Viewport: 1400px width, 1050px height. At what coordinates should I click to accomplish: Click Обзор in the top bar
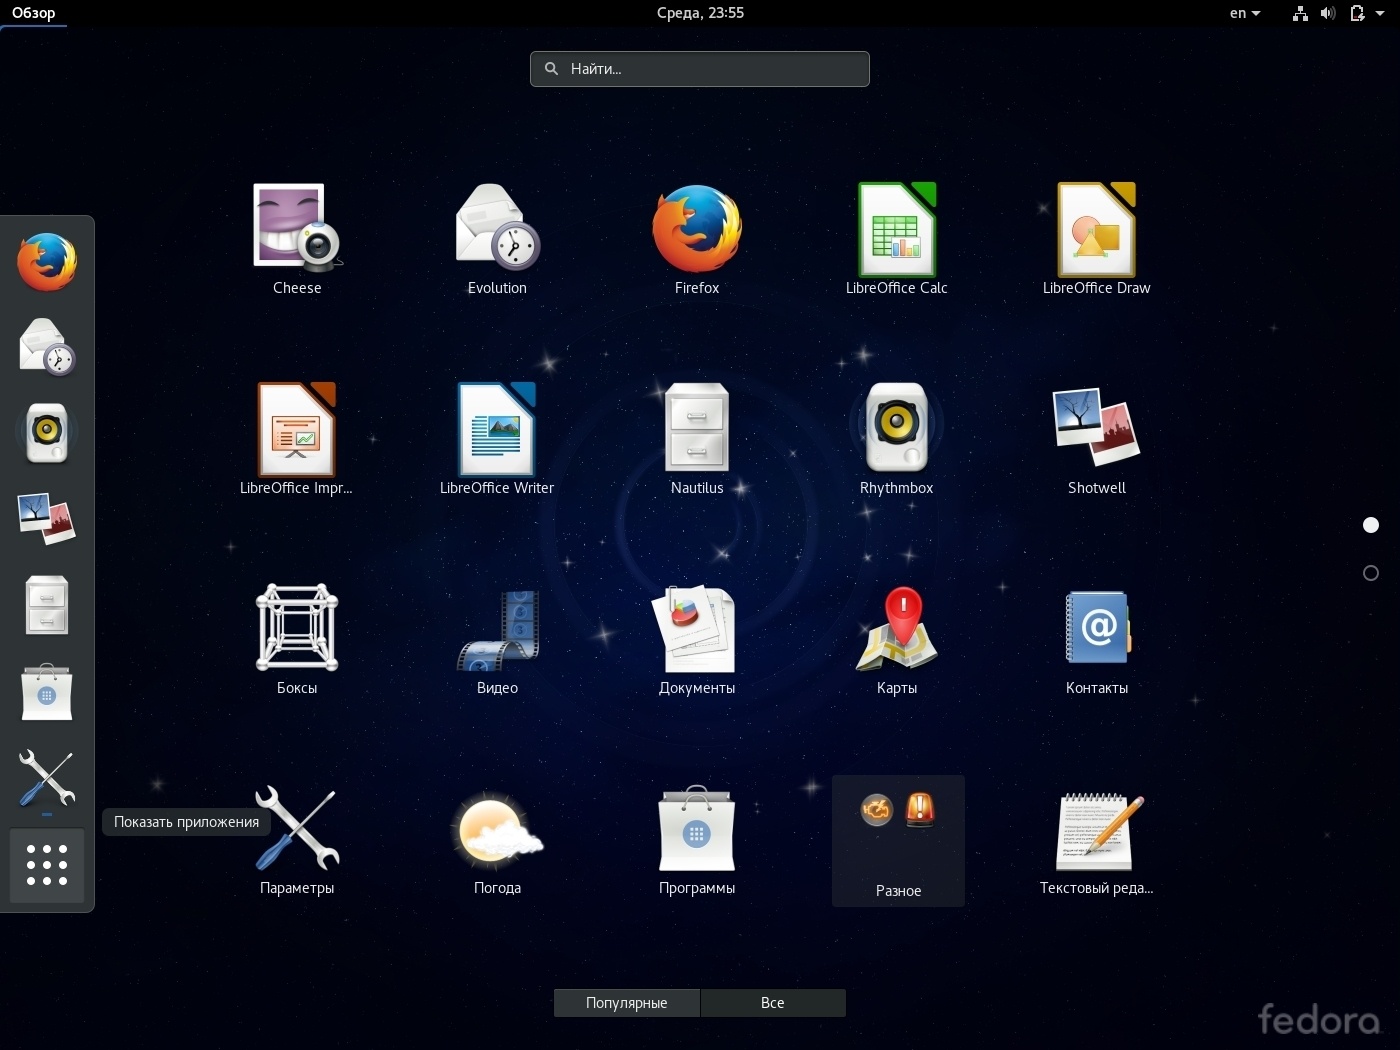coord(34,13)
